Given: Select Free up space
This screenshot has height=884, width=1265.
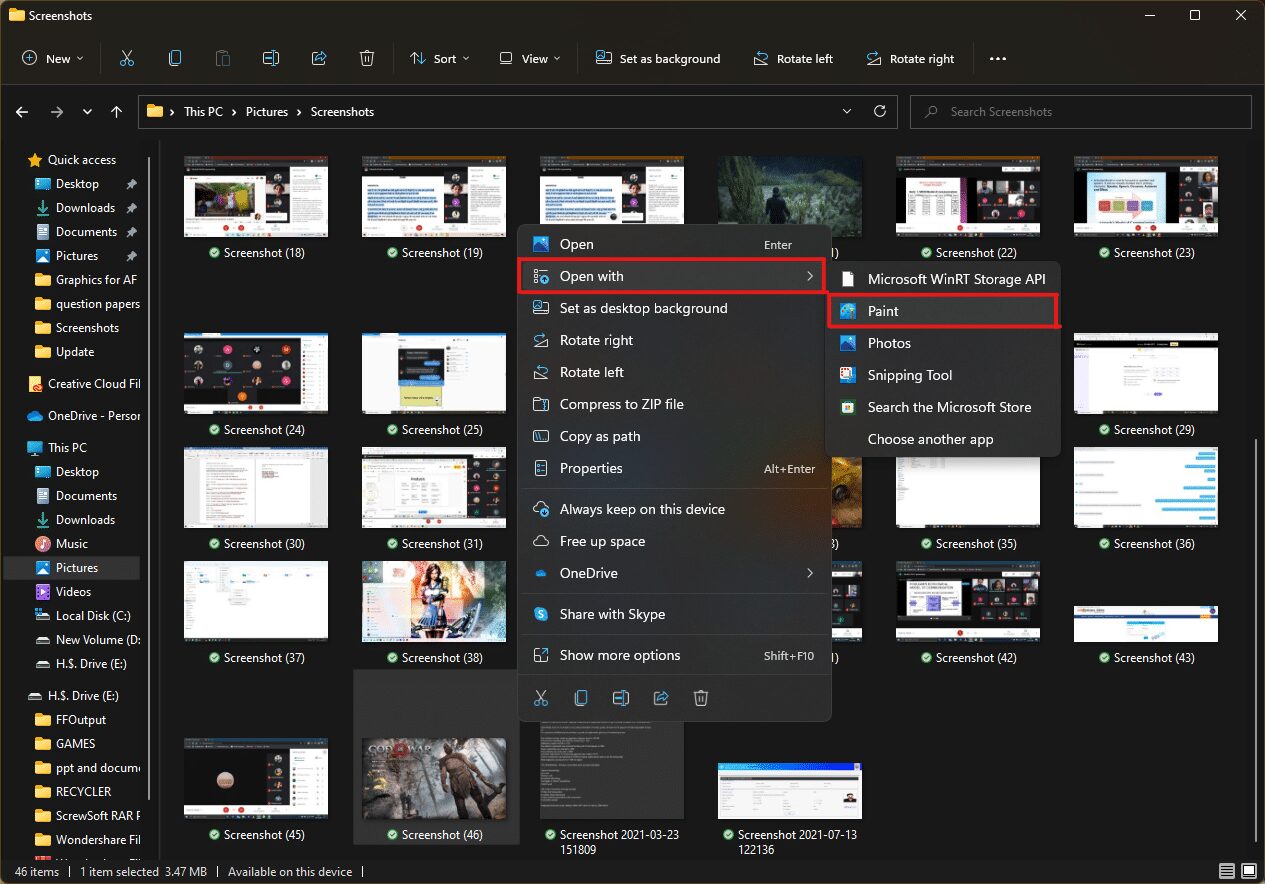Looking at the screenshot, I should click(674, 541).
